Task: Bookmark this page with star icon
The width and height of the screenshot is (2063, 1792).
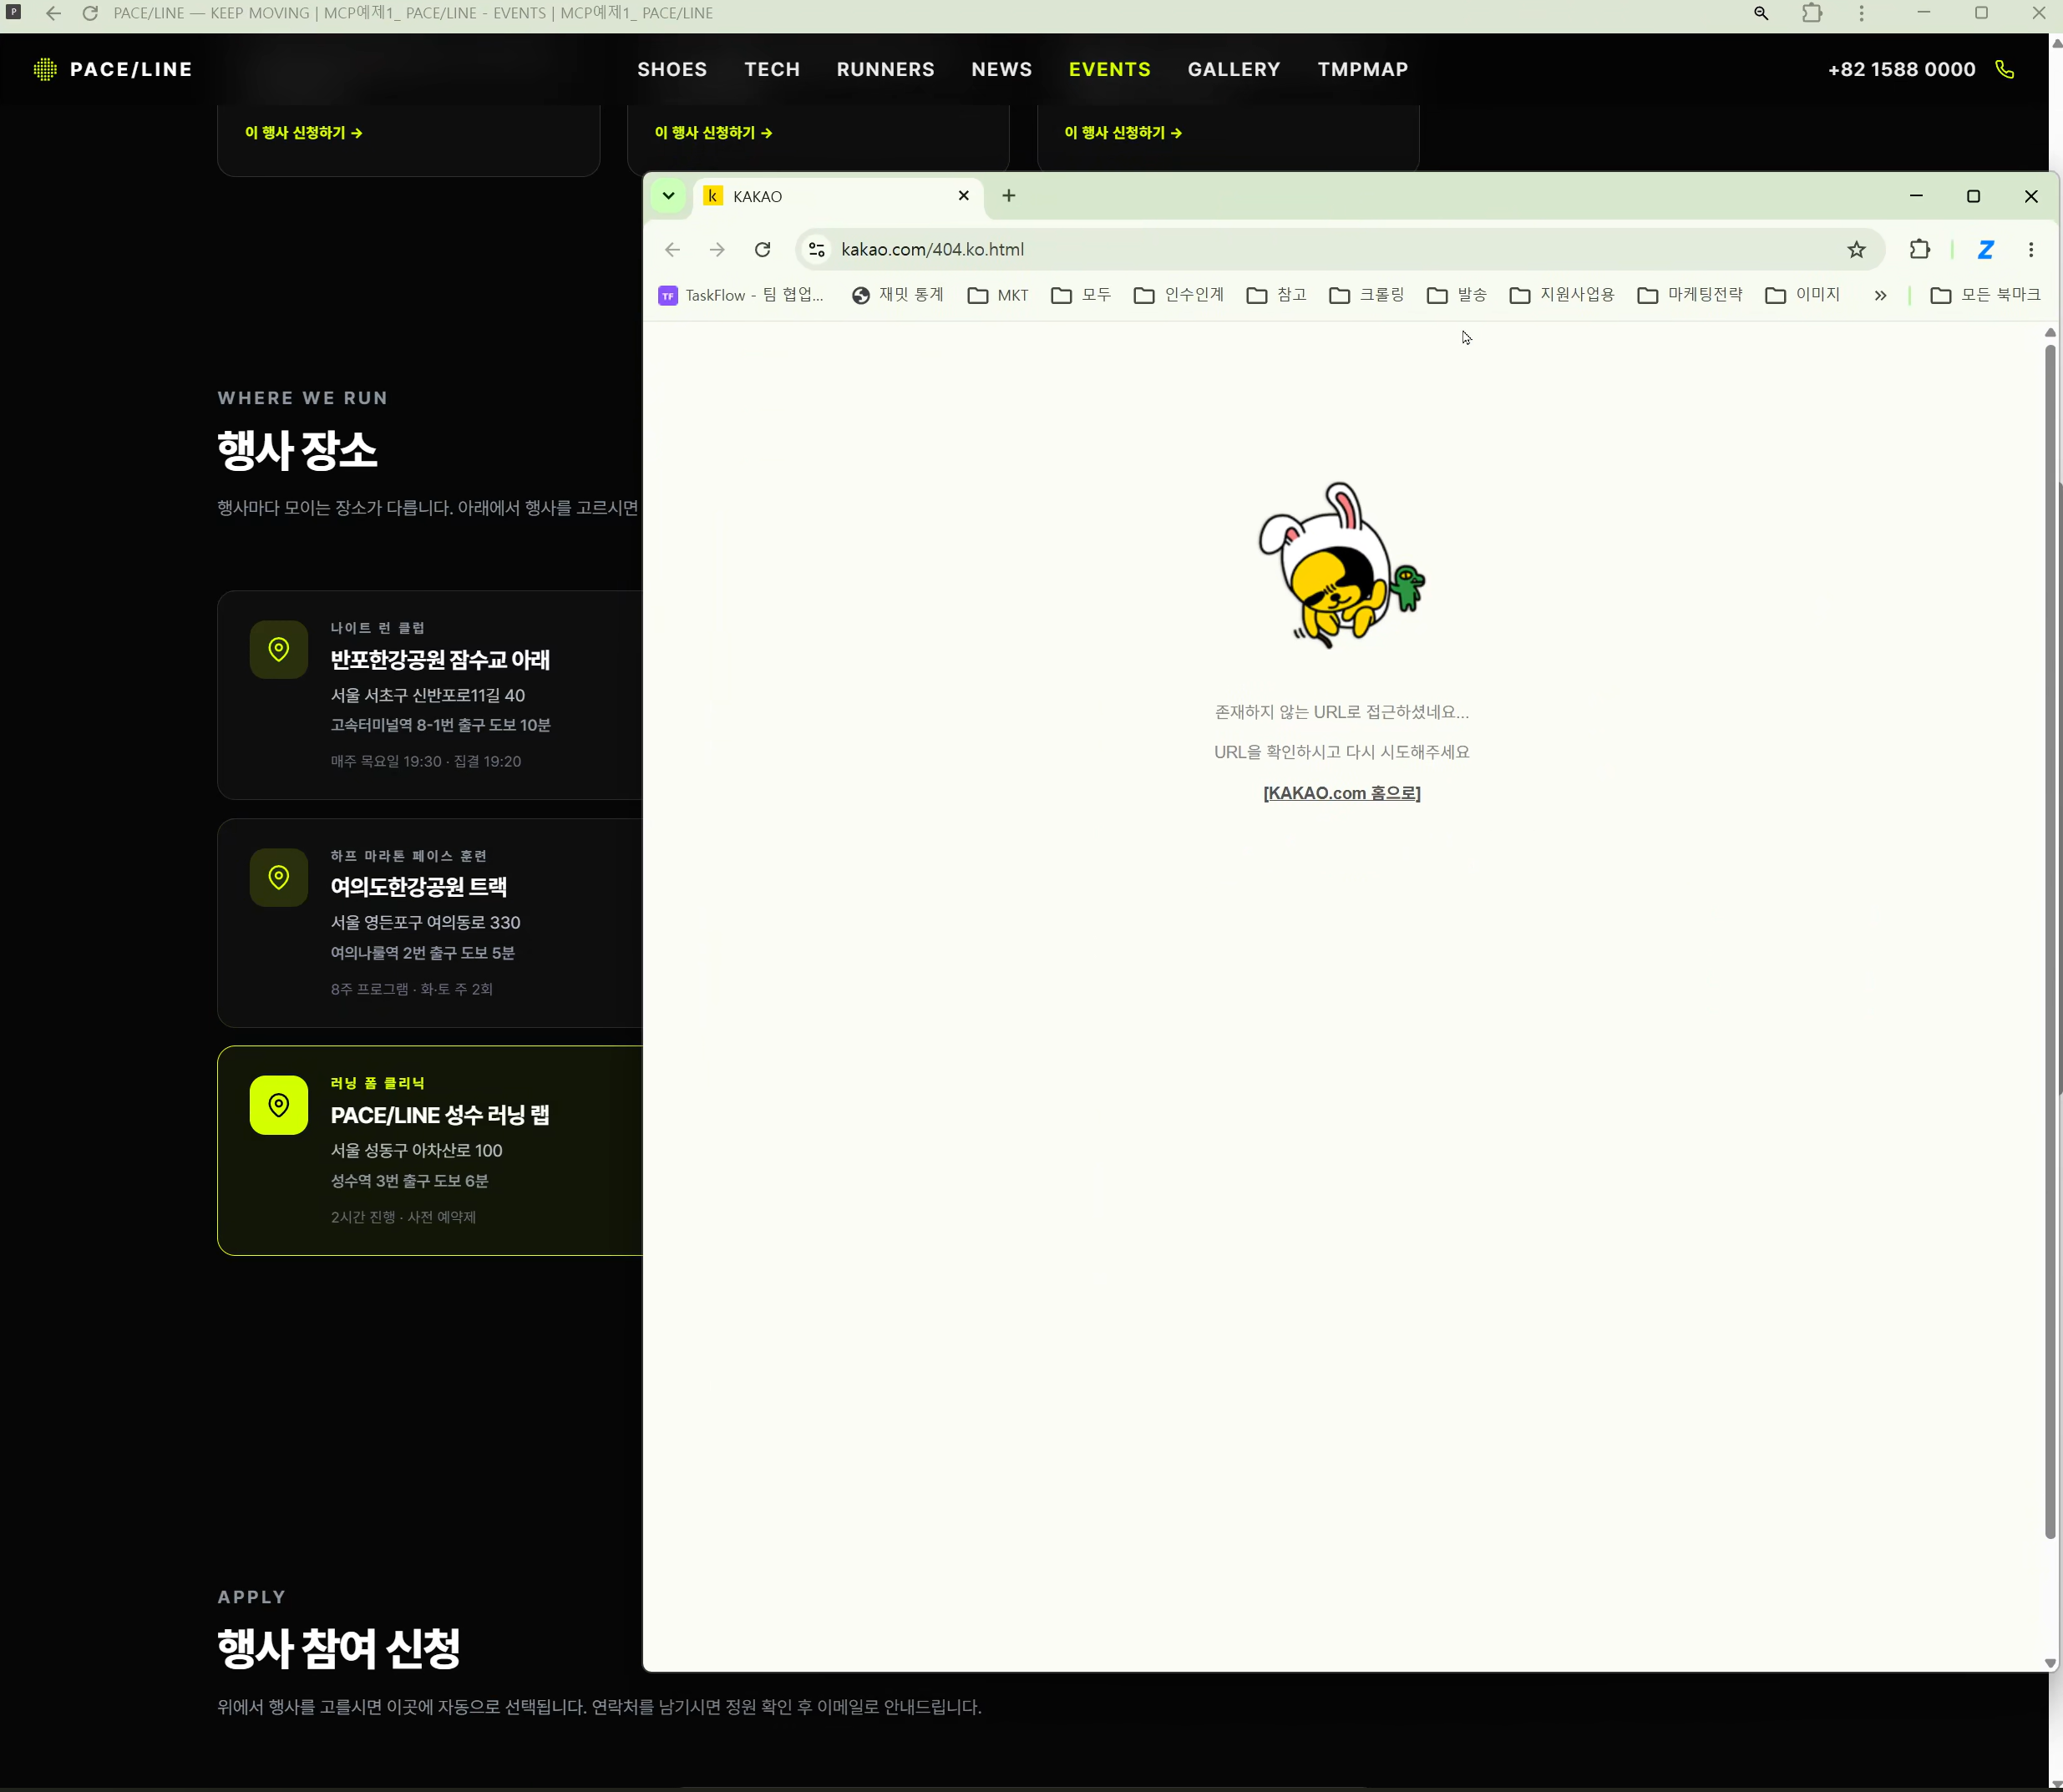Action: pyautogui.click(x=1856, y=249)
